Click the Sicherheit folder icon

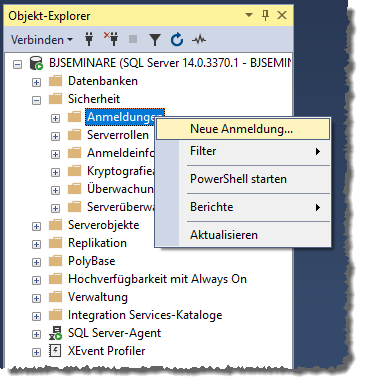pos(55,99)
